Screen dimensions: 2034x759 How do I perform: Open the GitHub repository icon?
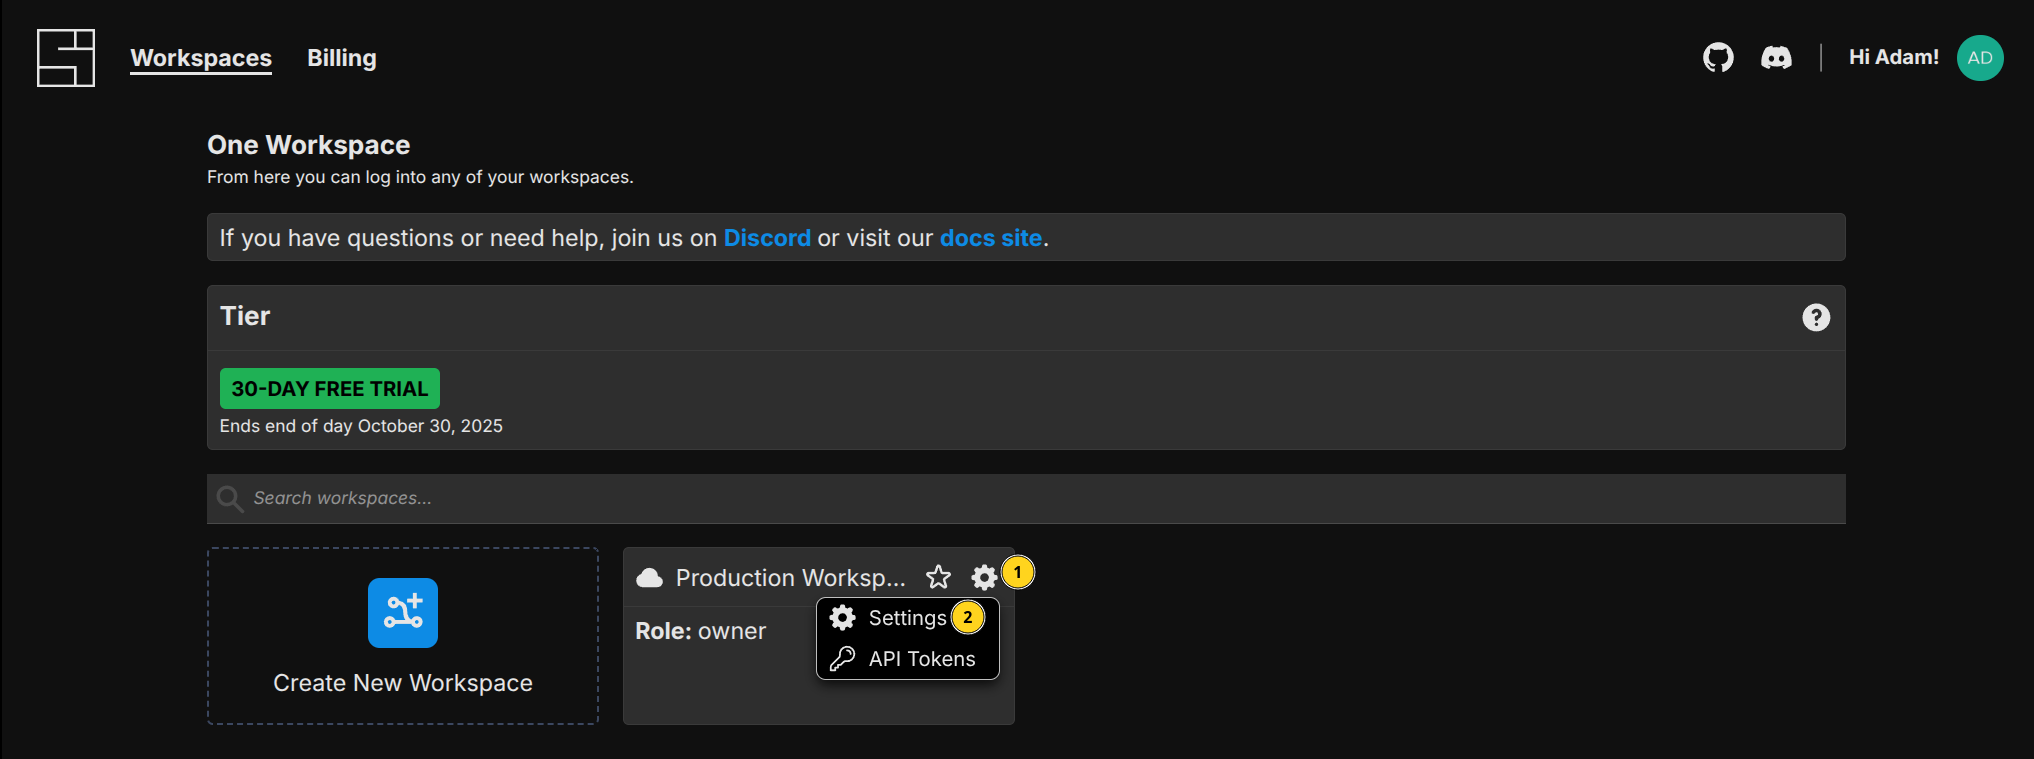[1718, 58]
